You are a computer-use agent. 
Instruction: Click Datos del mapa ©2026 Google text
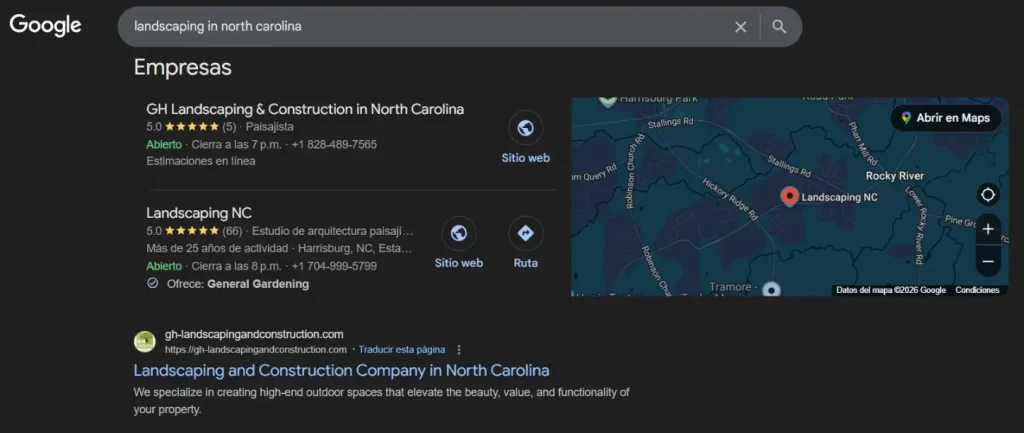pyautogui.click(x=891, y=290)
